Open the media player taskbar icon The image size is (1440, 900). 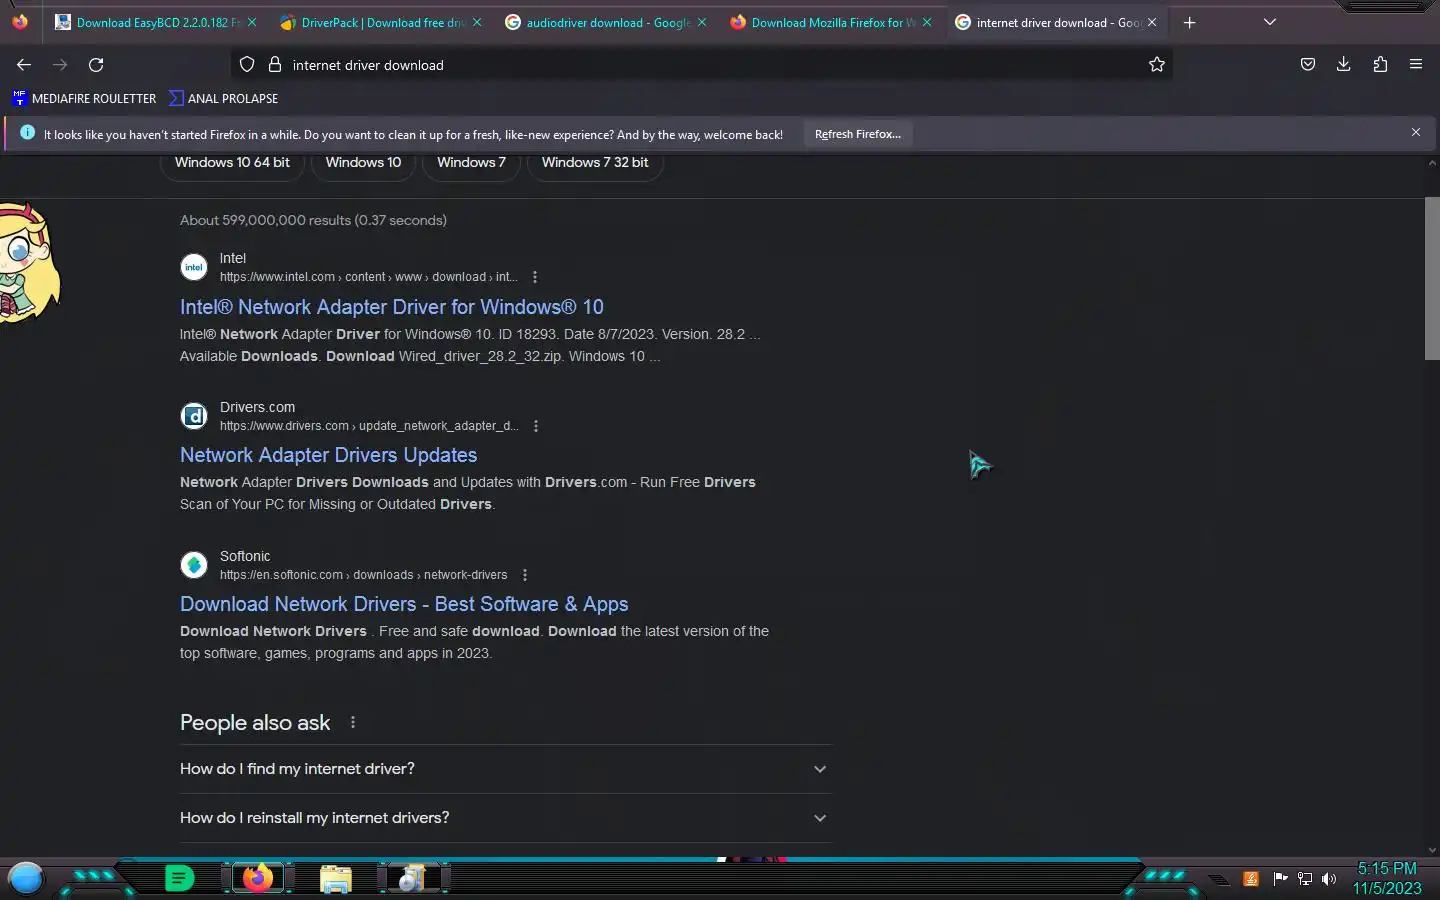pyautogui.click(x=412, y=879)
